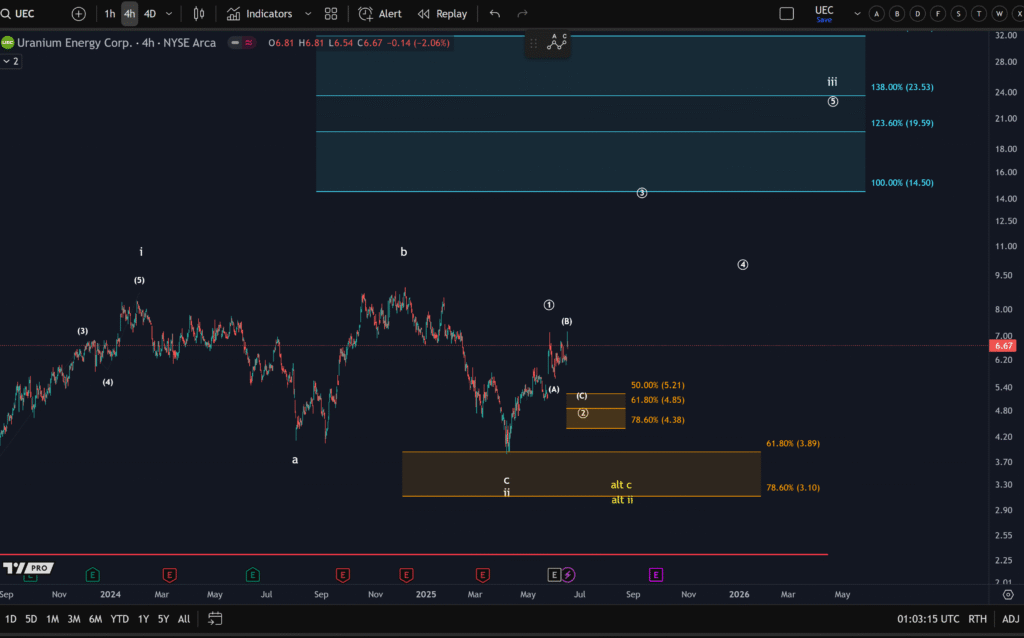Click the 01:03:15 UTC timezone clock
Screen dimensions: 1024x638
(x=928, y=619)
